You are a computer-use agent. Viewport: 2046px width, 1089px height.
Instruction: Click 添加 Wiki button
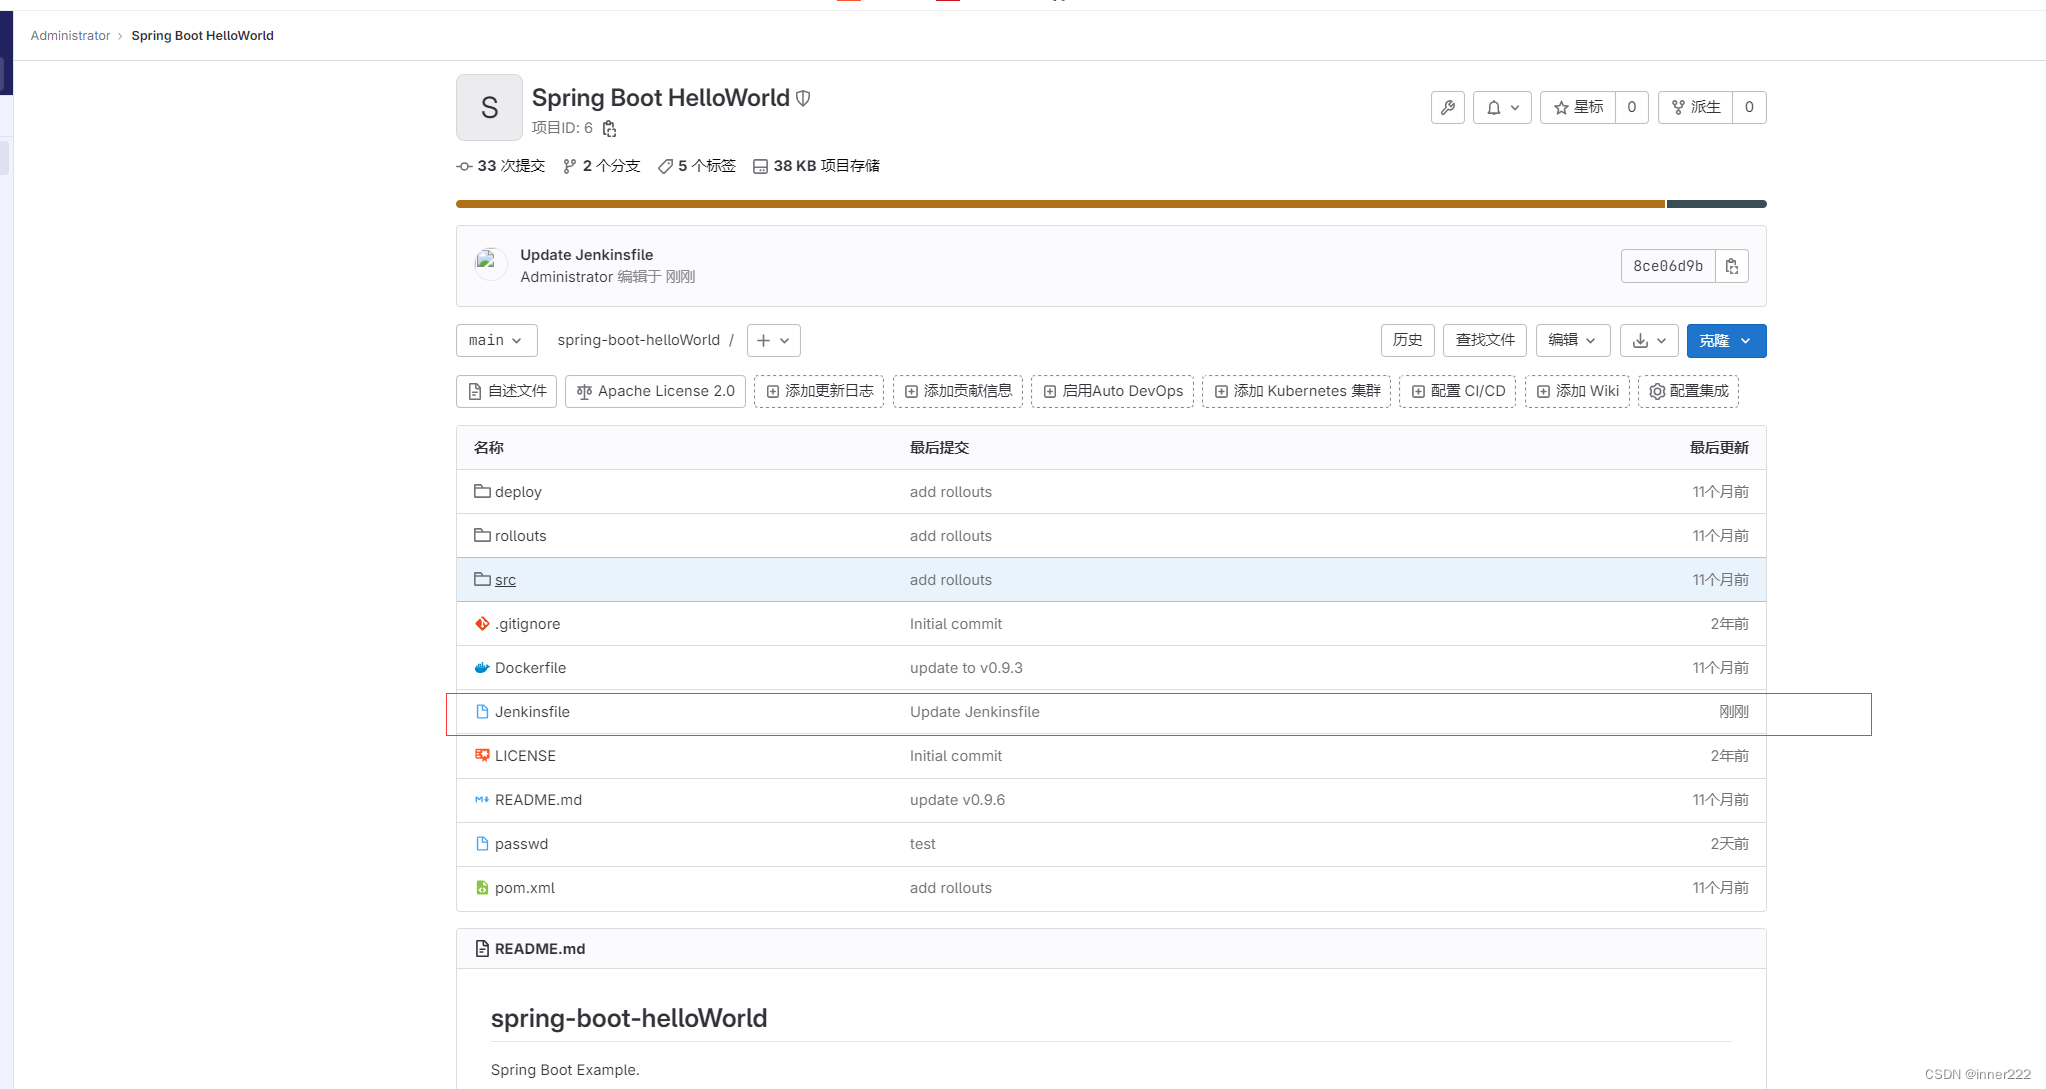[1577, 391]
